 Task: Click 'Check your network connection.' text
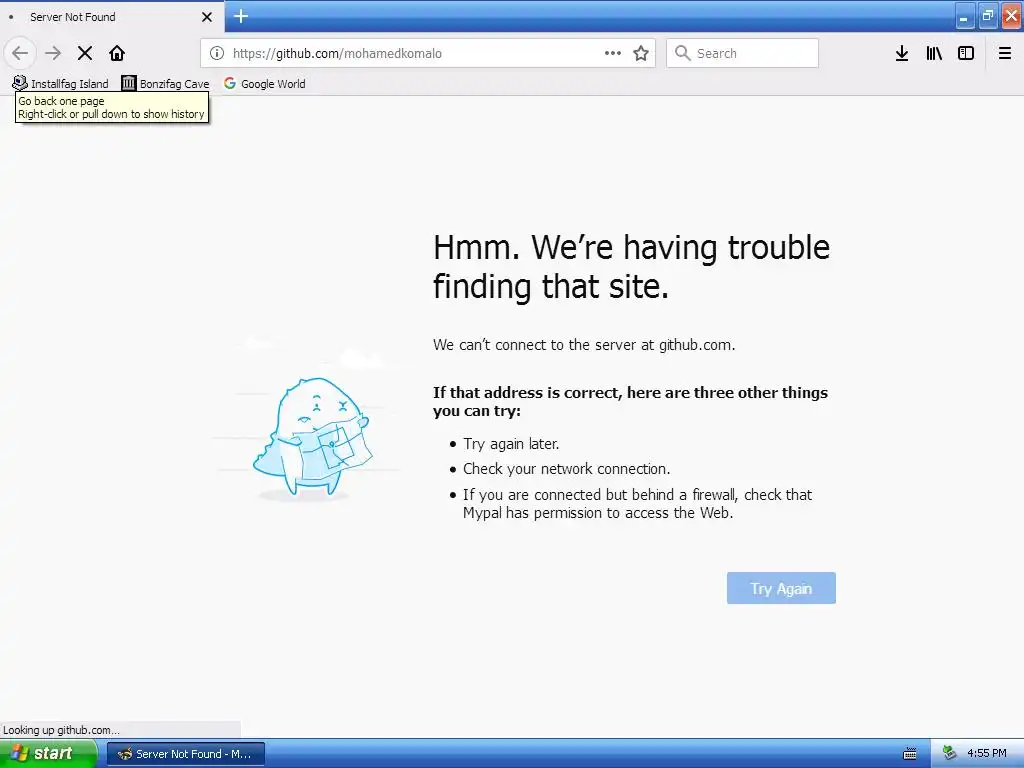click(567, 469)
